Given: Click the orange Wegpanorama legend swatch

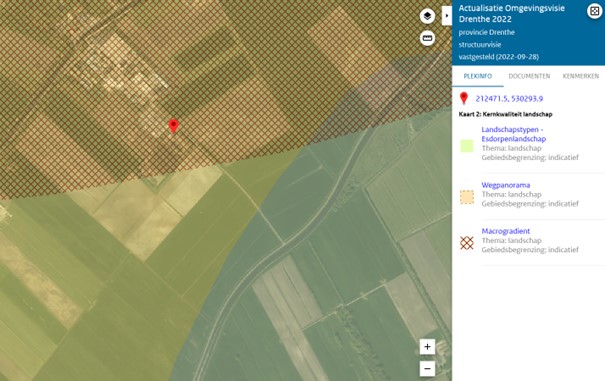Looking at the screenshot, I should tap(467, 196).
